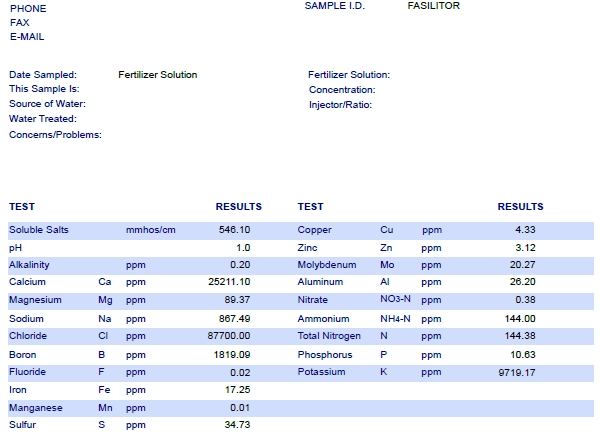The height and width of the screenshot is (440, 601).
Task: Click the Potassium test name
Action: [322, 372]
